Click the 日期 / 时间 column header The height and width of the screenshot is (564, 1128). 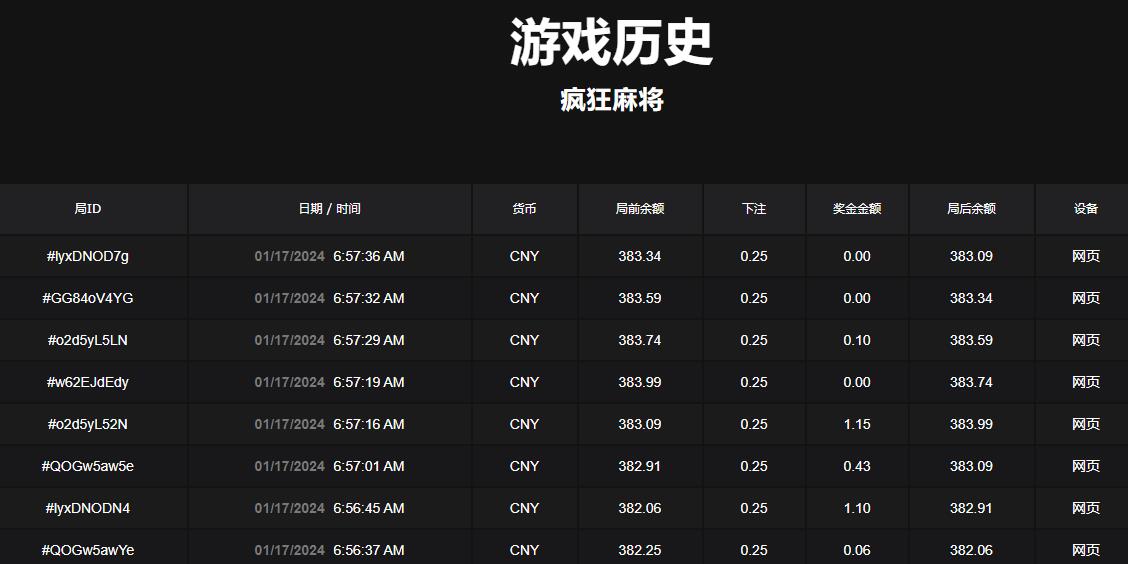pos(329,209)
